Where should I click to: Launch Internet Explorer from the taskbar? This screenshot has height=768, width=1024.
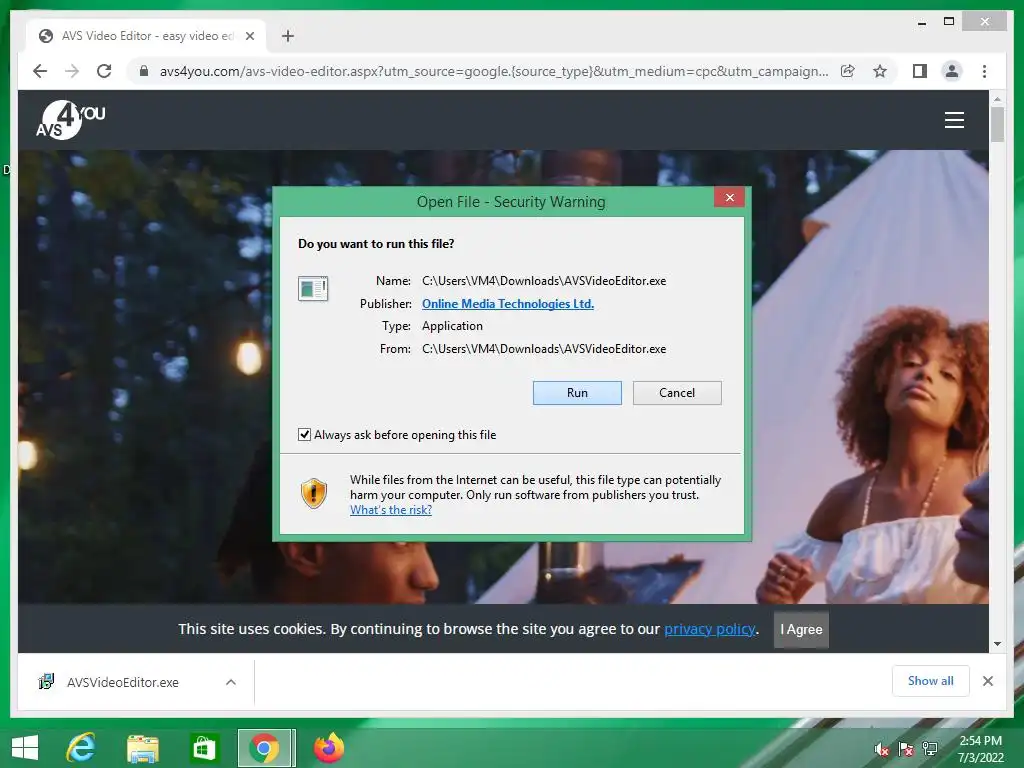82,748
